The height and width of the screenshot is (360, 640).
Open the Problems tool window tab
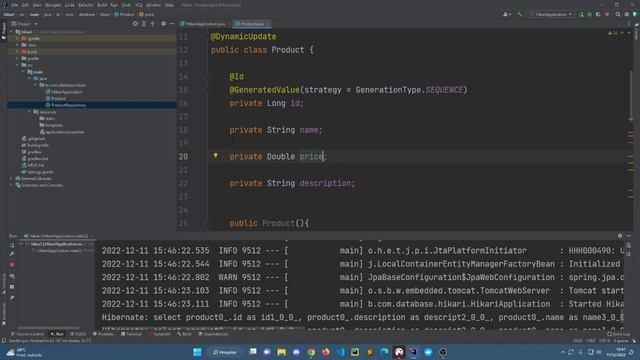pos(103,334)
